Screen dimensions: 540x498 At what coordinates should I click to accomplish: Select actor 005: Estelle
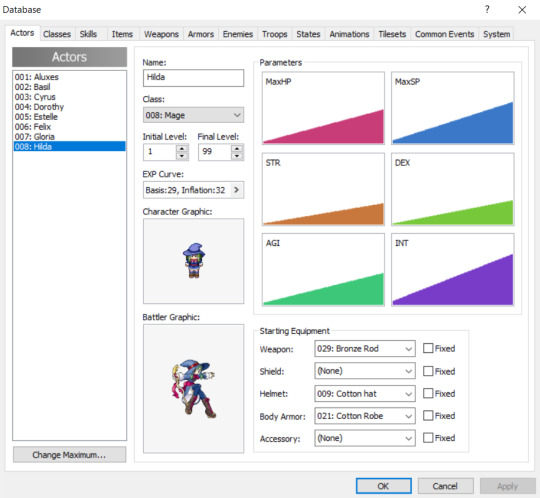coord(69,117)
